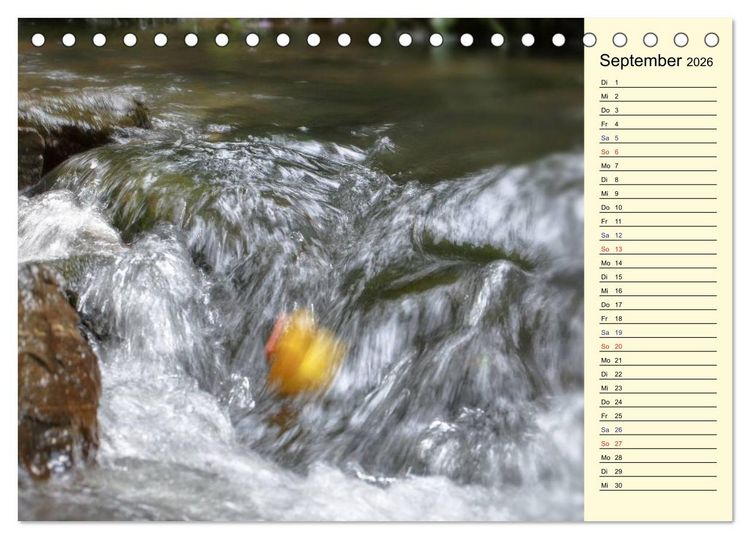Click the first binding hole on the left

pyautogui.click(x=38, y=40)
